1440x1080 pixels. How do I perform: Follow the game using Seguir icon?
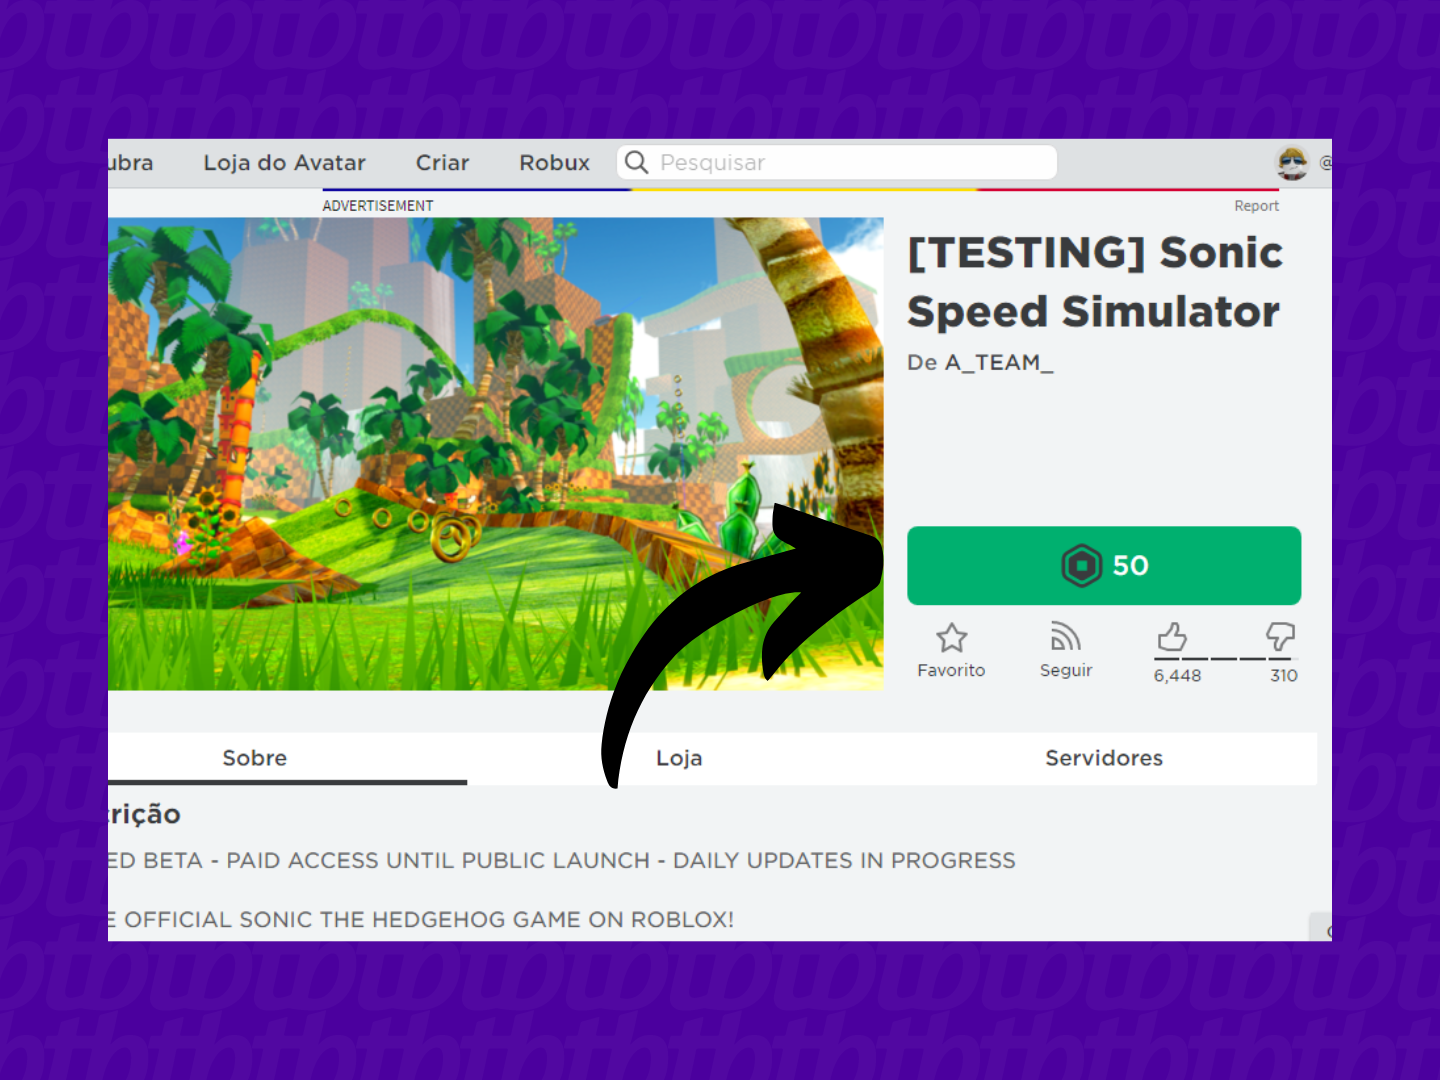point(1066,637)
